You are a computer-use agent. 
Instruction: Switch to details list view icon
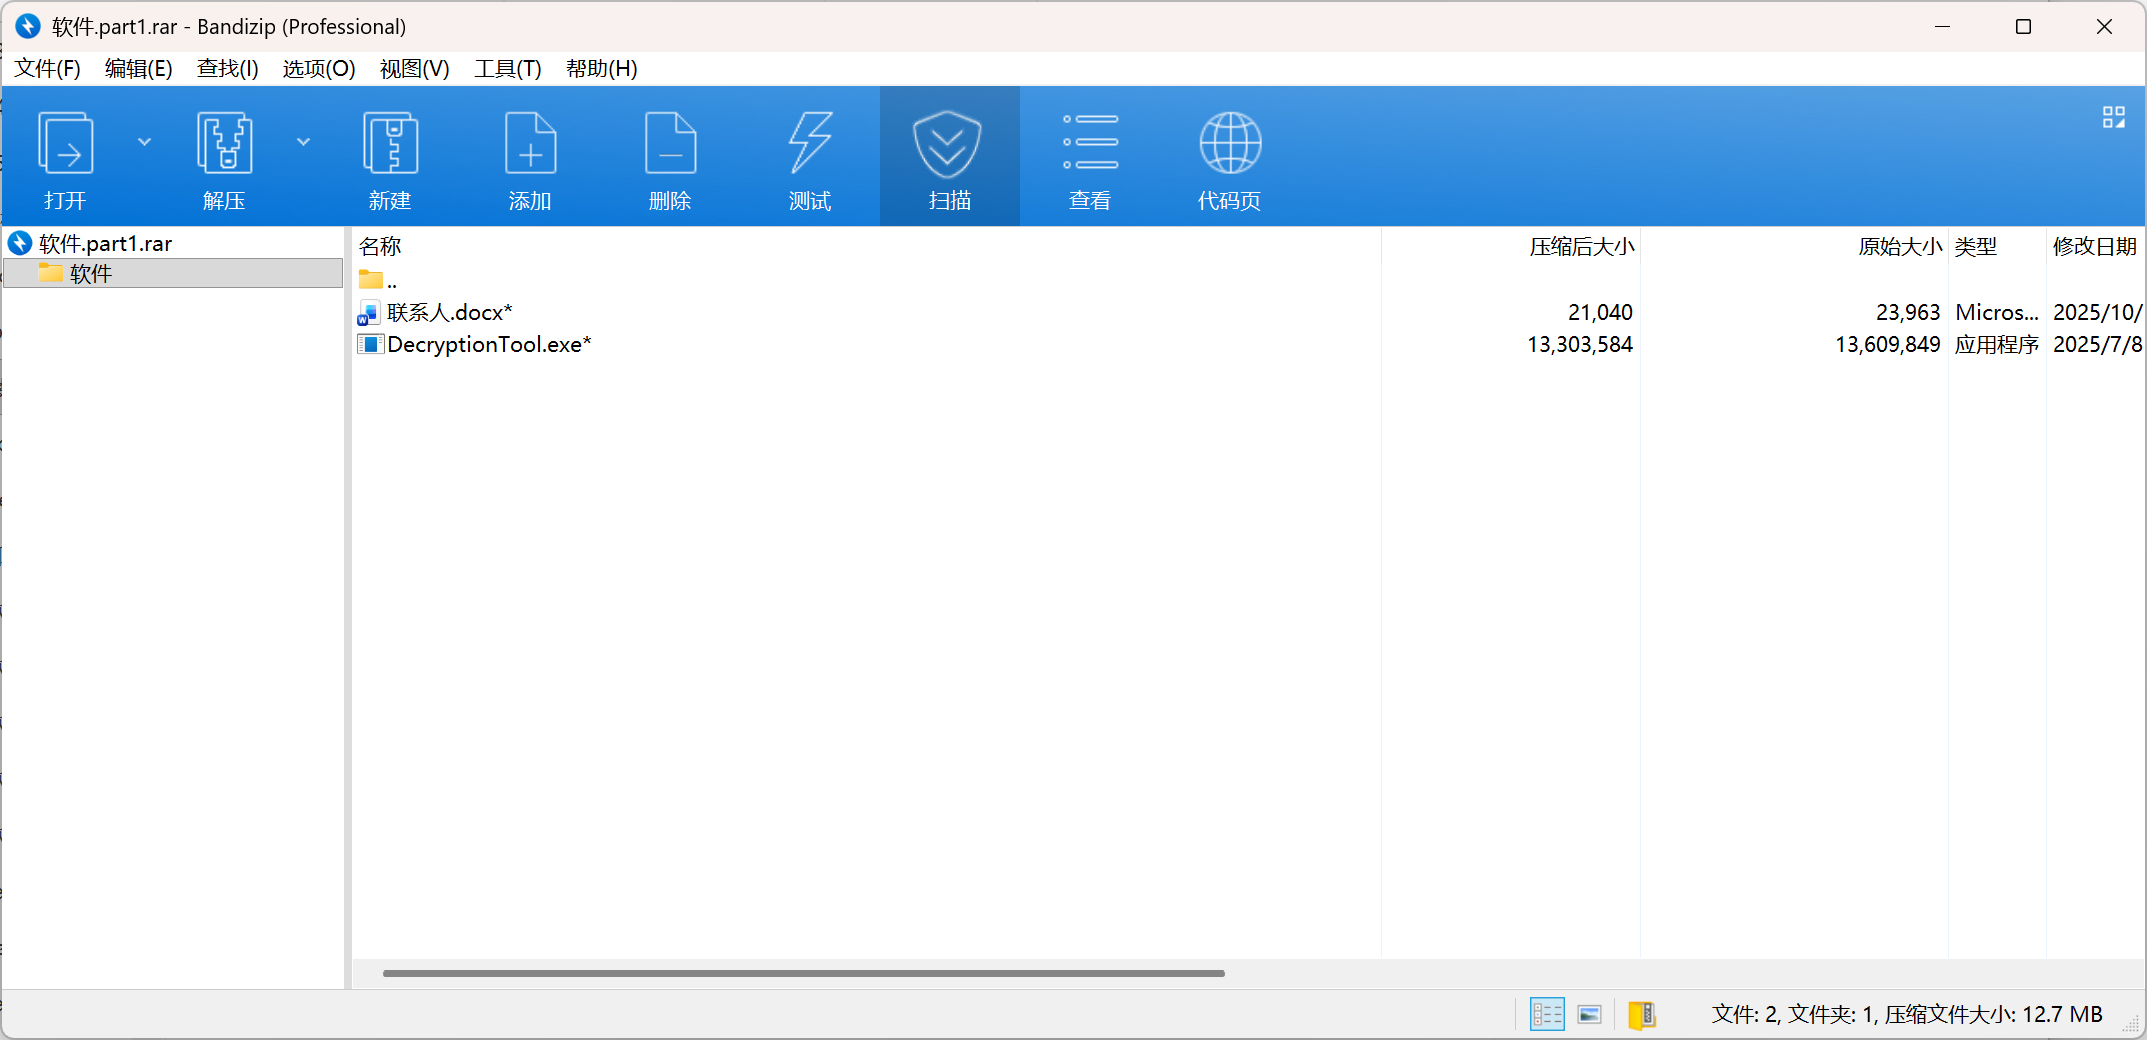point(1547,1015)
